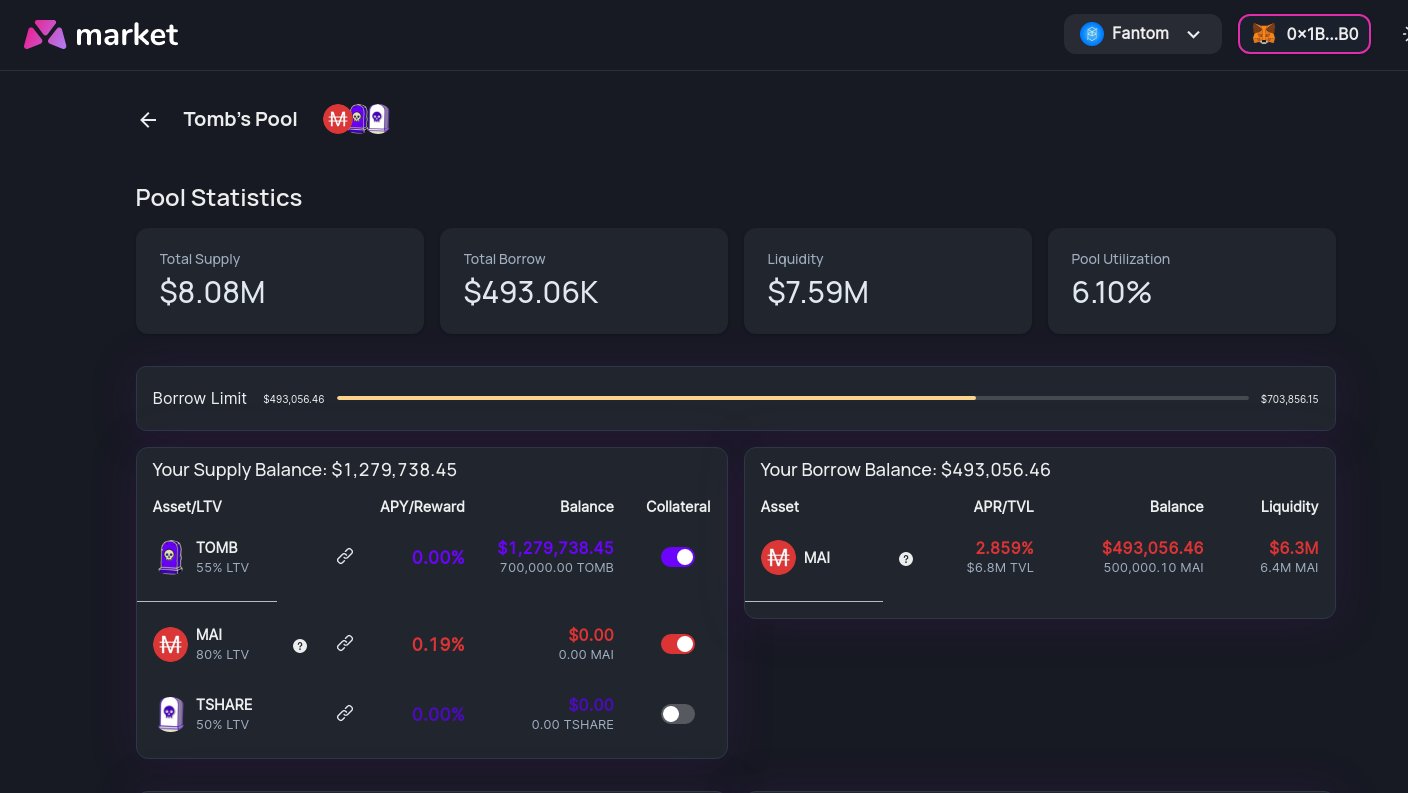
Task: Click the borrow APR 2.859% value
Action: click(x=1005, y=548)
